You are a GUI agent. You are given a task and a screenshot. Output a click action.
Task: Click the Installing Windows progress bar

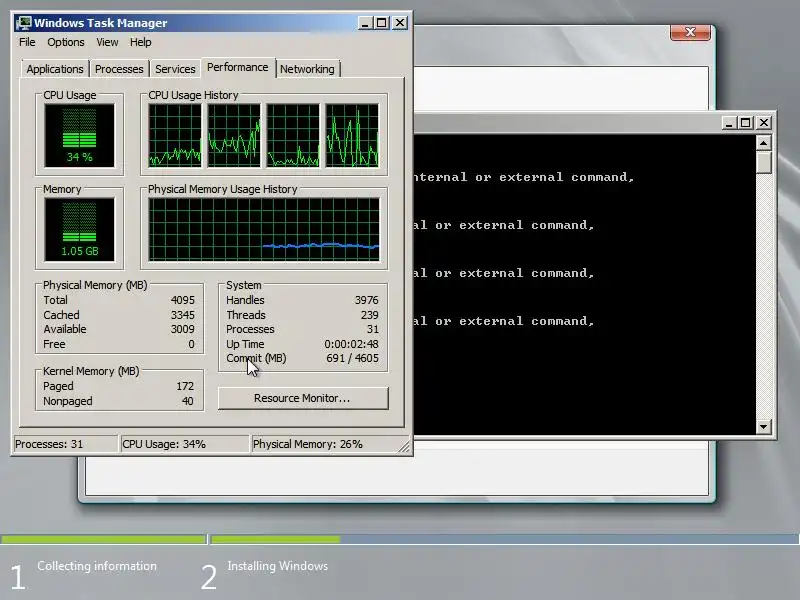point(505,539)
